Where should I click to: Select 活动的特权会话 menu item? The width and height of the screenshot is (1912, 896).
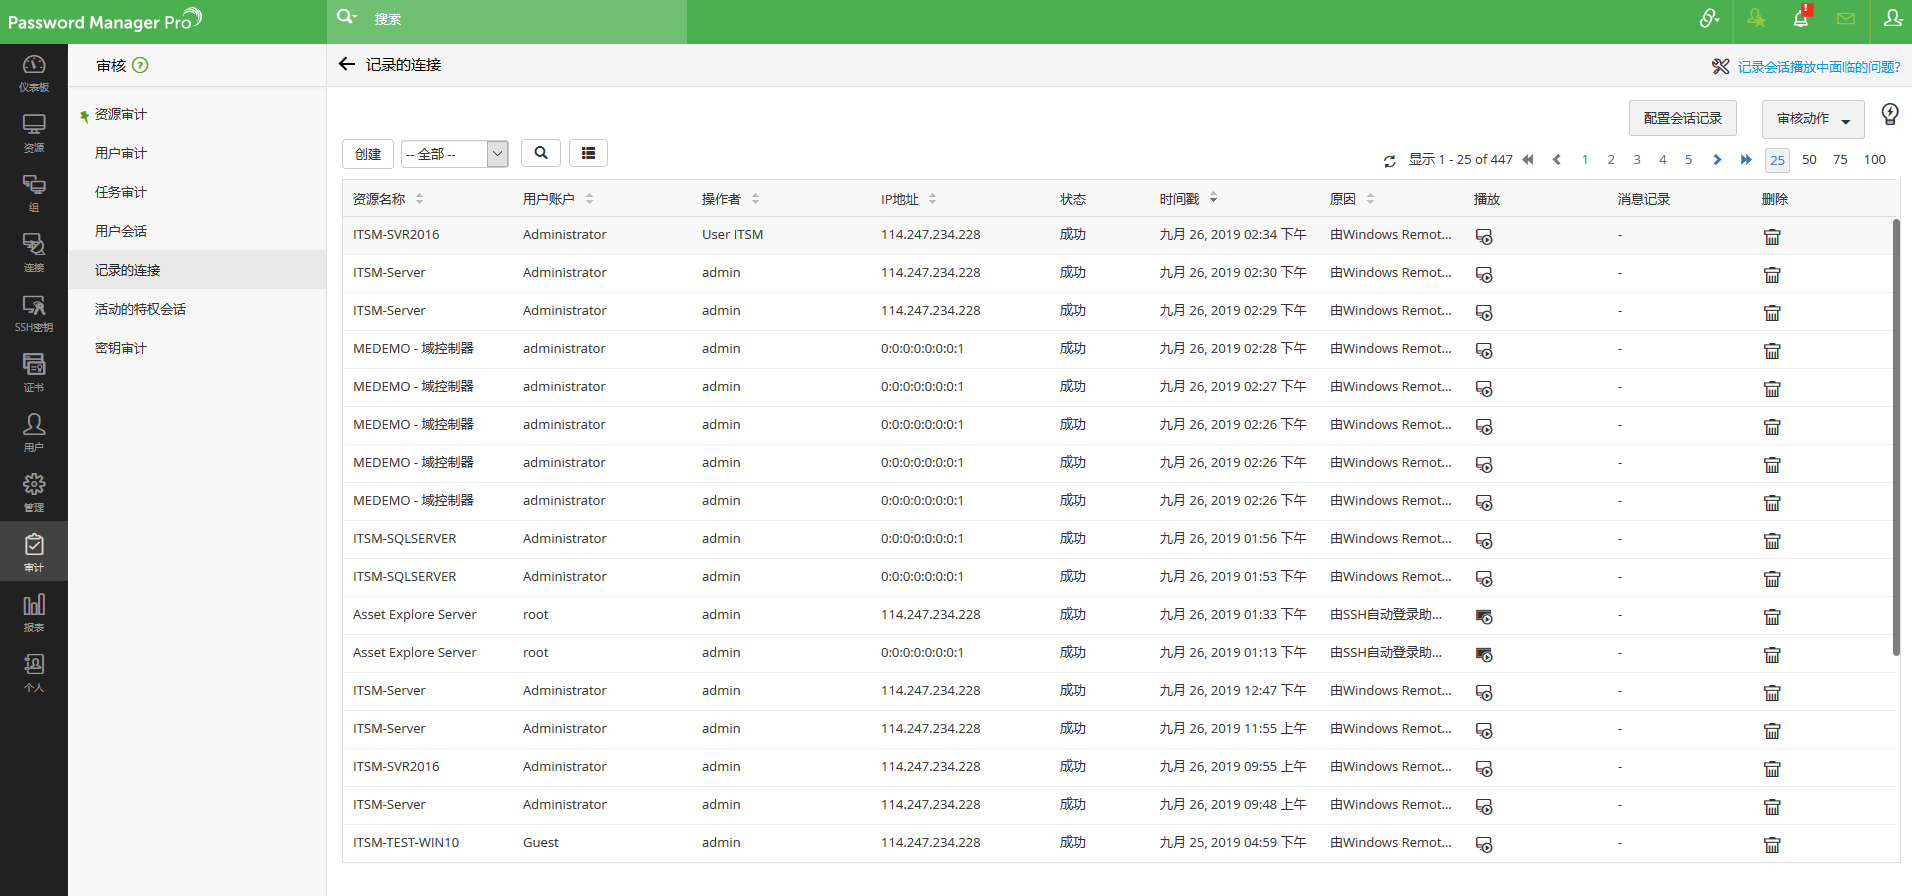(x=140, y=309)
